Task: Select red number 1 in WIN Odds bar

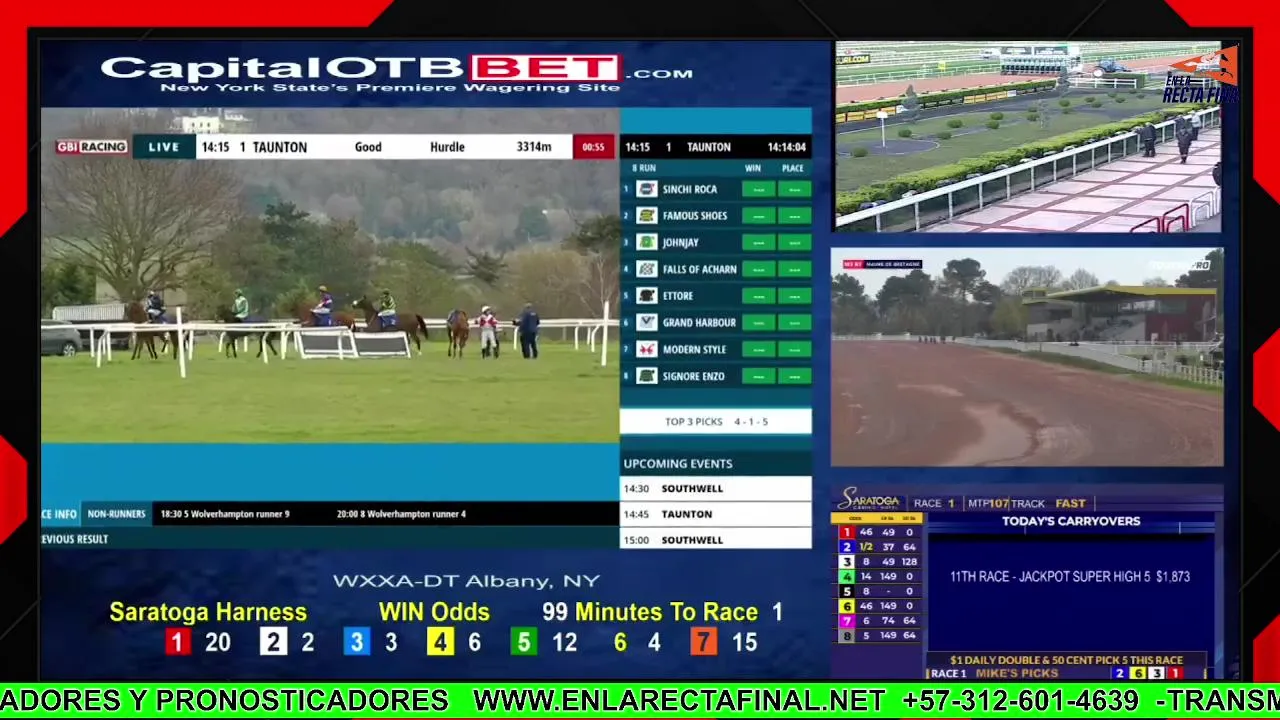Action: tap(177, 642)
